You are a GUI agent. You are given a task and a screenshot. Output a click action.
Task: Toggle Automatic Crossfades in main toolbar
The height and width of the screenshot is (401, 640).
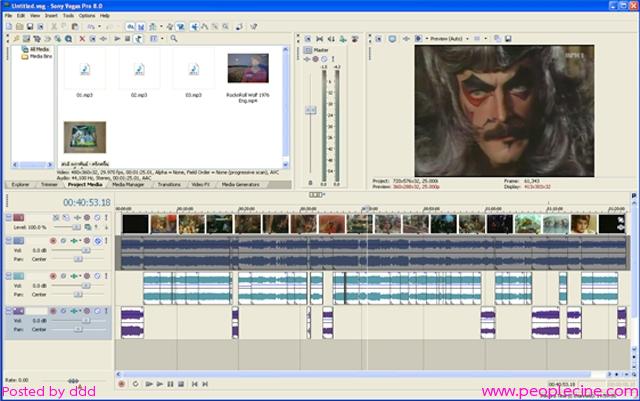(141, 27)
